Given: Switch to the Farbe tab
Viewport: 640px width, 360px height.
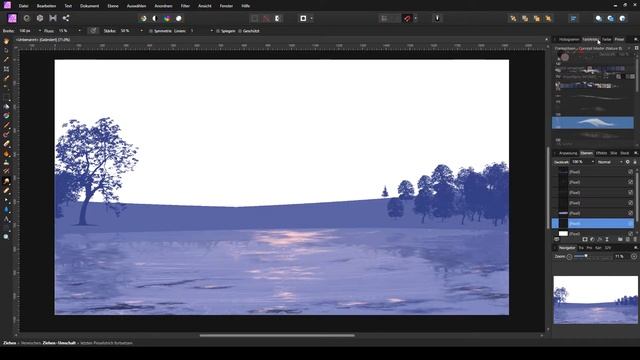Looking at the screenshot, I should point(607,40).
